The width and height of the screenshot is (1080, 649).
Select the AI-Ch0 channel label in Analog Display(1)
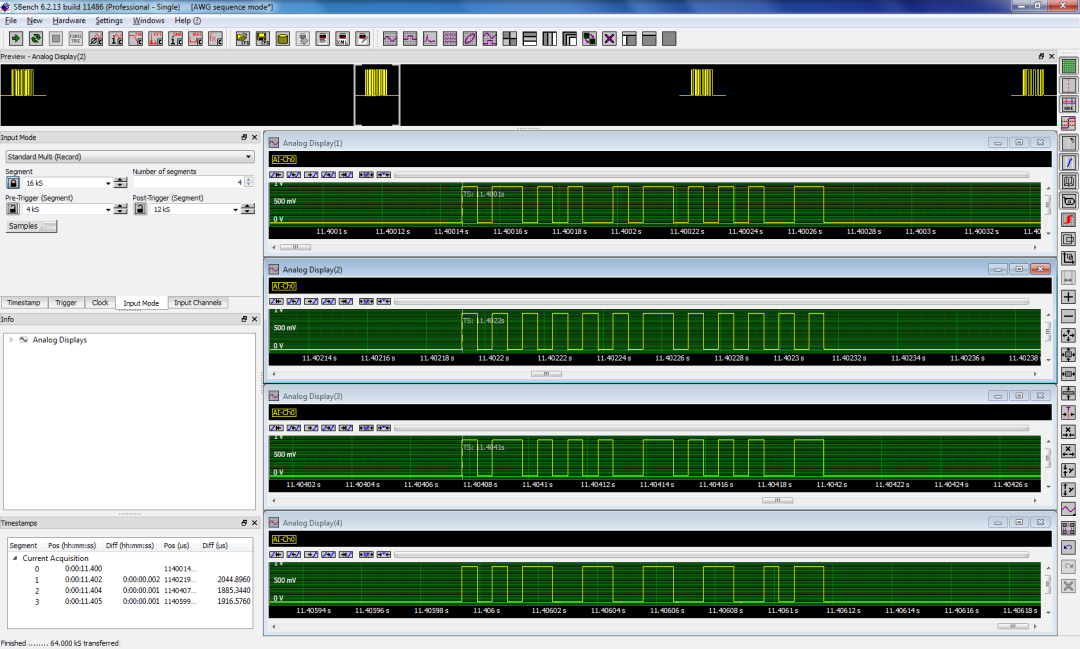pyautogui.click(x=284, y=159)
